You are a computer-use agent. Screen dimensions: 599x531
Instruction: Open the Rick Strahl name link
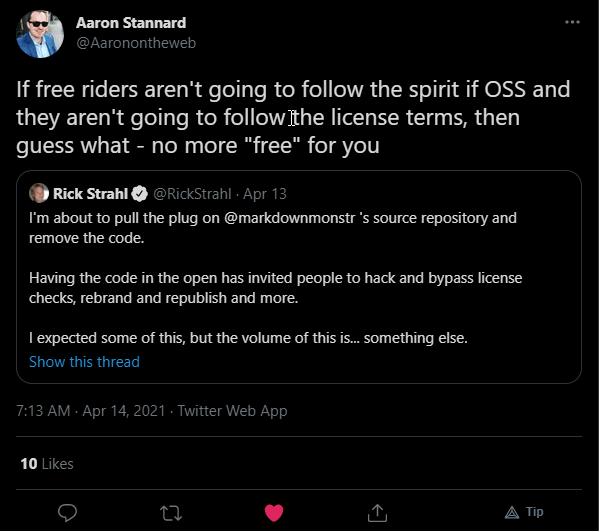(x=90, y=194)
